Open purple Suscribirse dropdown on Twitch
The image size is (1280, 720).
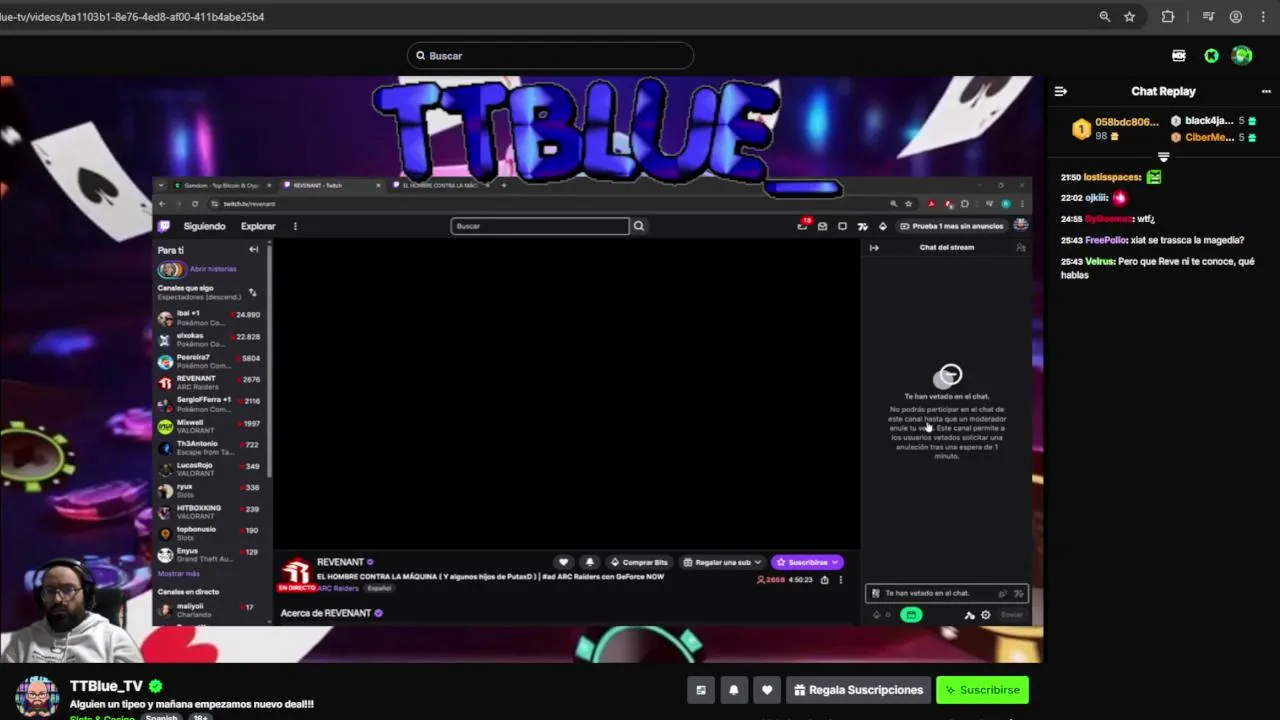pos(807,562)
